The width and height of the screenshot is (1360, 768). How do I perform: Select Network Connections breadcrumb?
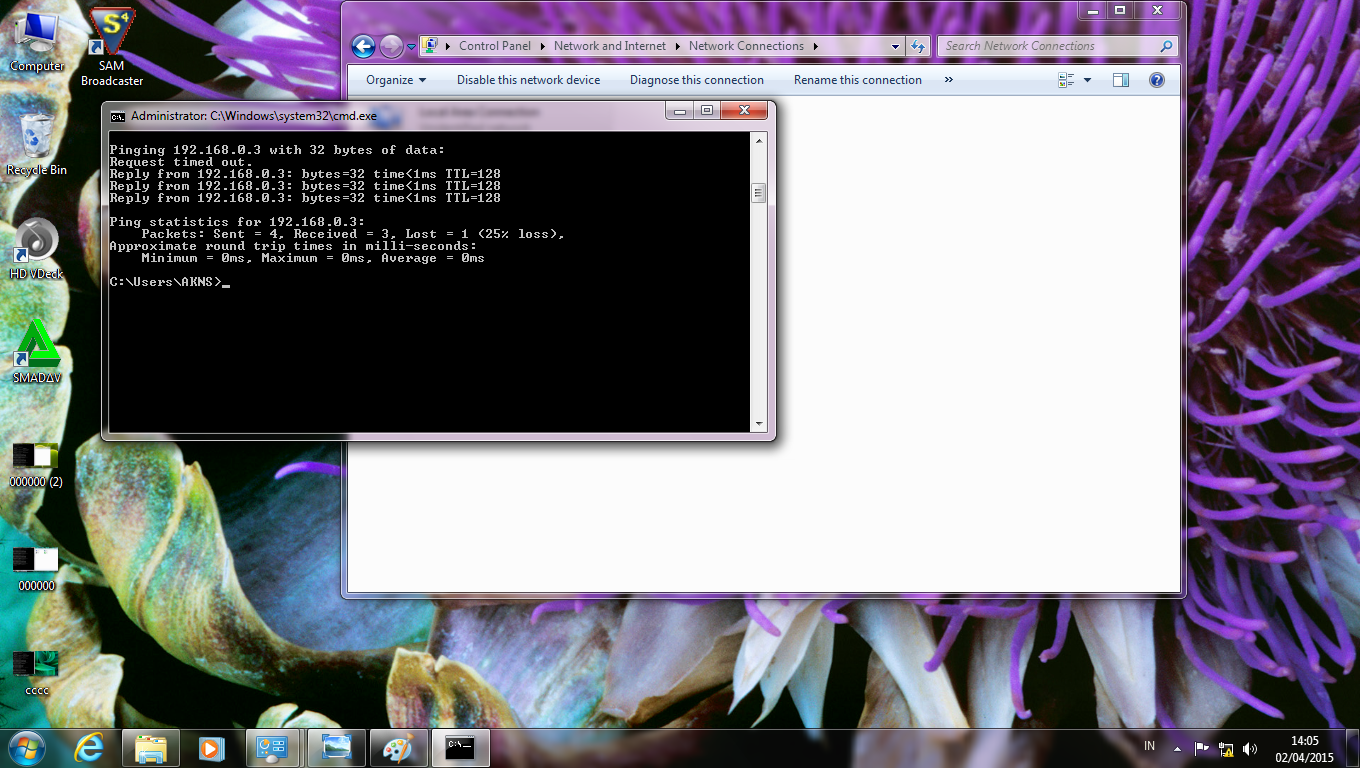746,46
